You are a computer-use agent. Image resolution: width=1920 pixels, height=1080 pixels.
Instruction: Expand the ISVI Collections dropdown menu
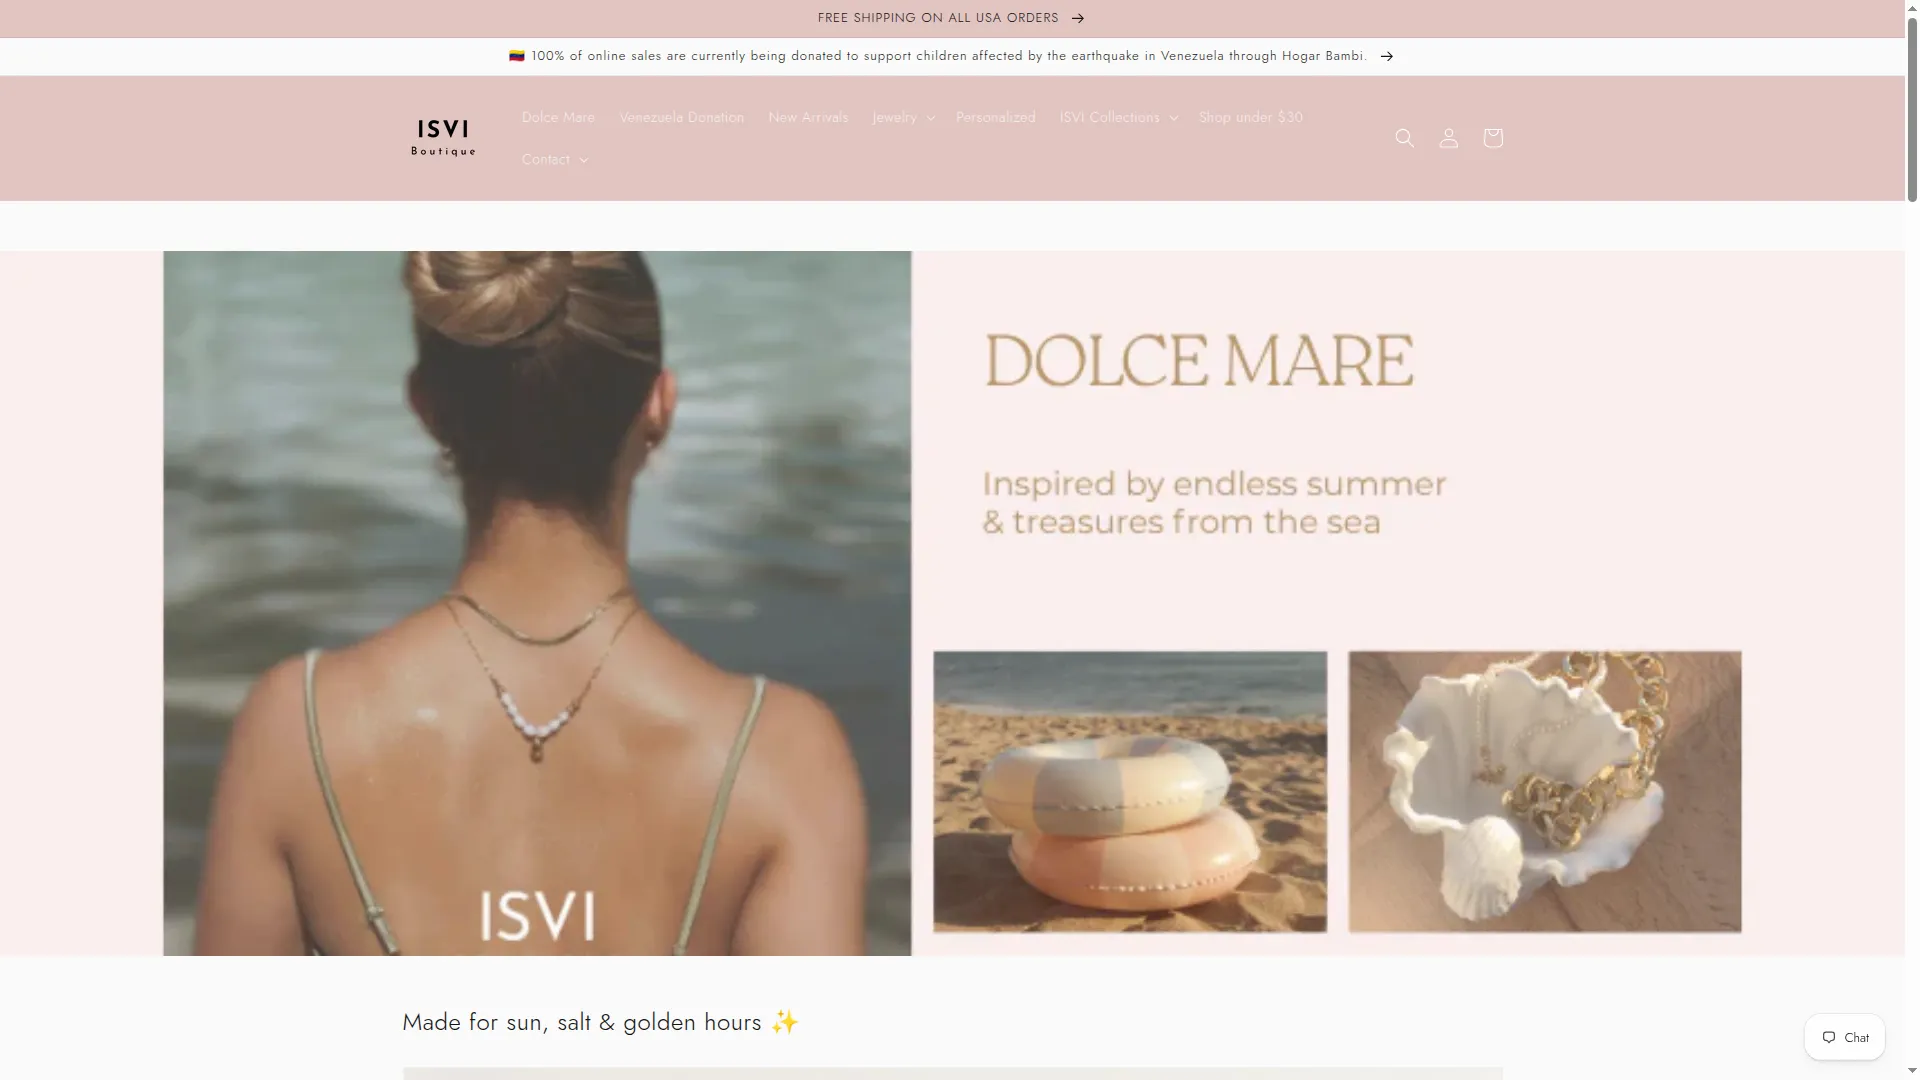(1118, 117)
